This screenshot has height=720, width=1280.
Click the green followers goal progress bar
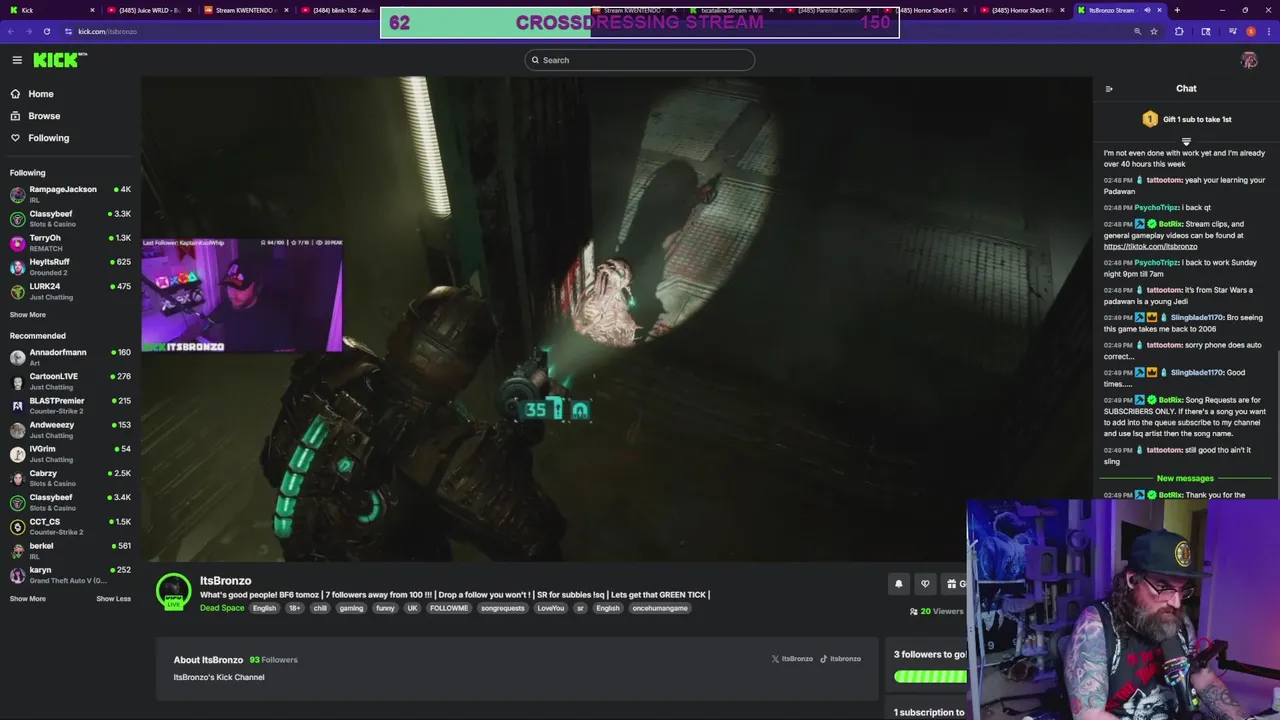pyautogui.click(x=930, y=677)
